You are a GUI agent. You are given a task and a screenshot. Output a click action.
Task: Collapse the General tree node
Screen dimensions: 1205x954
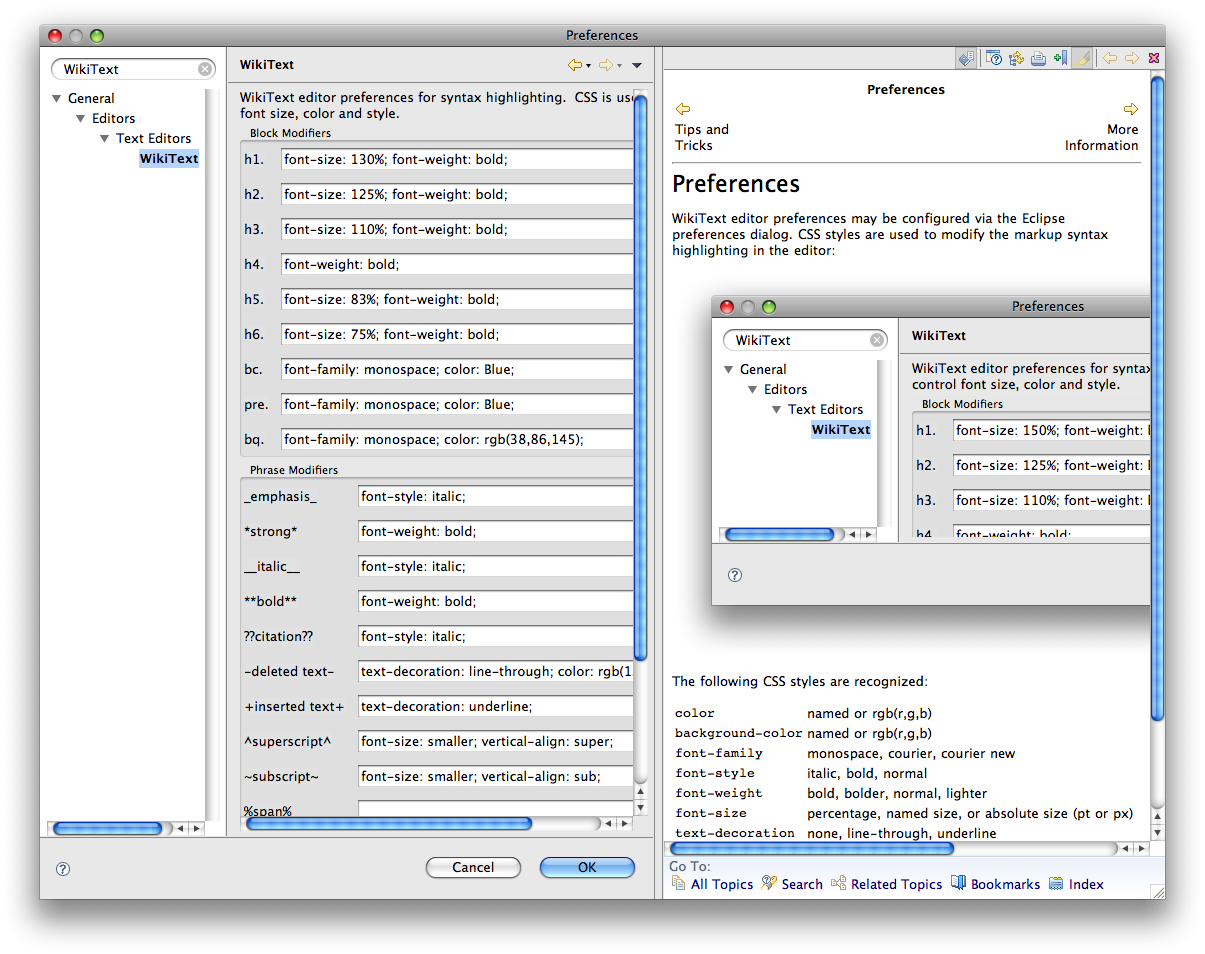57,98
